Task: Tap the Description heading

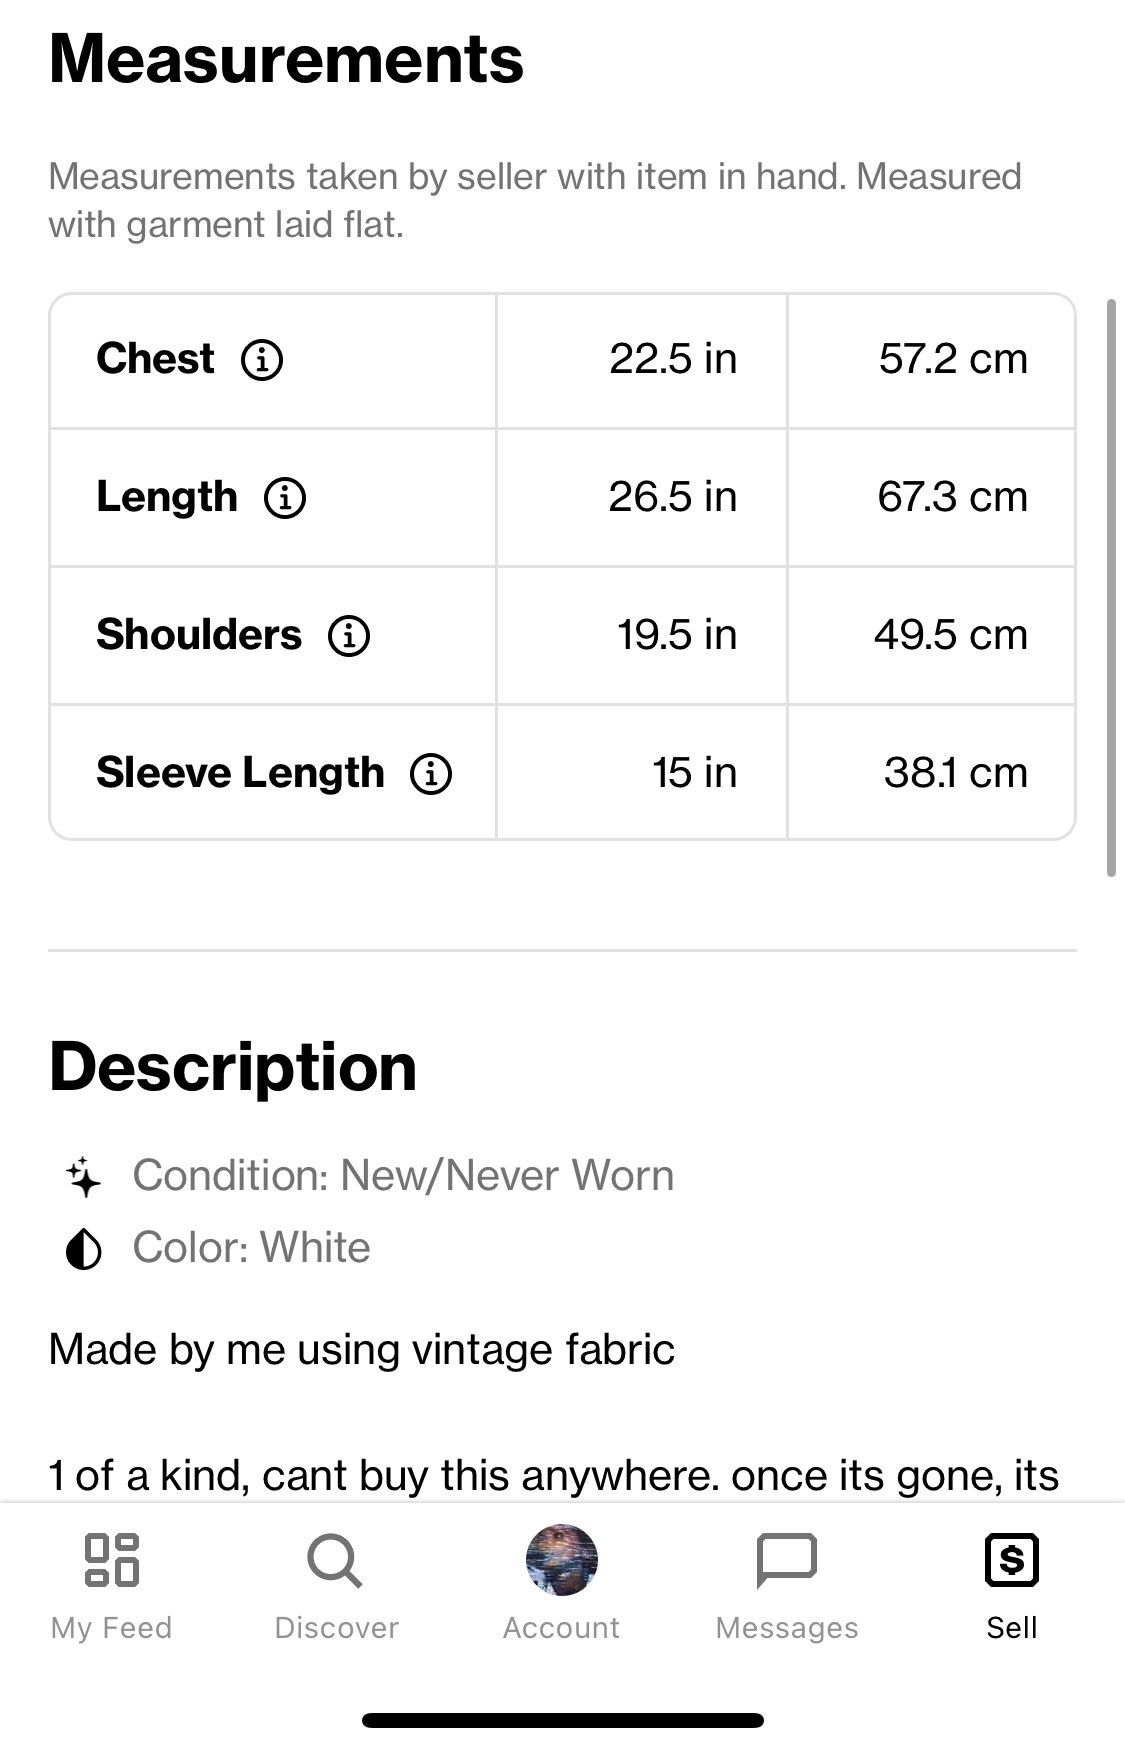Action: [x=233, y=1067]
